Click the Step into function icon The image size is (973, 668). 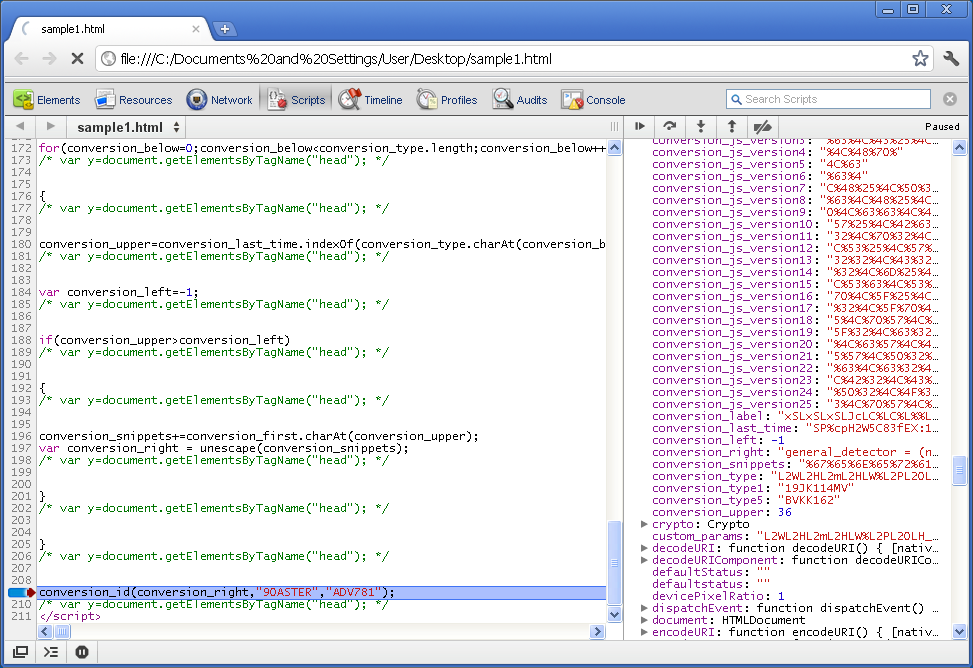pos(701,127)
